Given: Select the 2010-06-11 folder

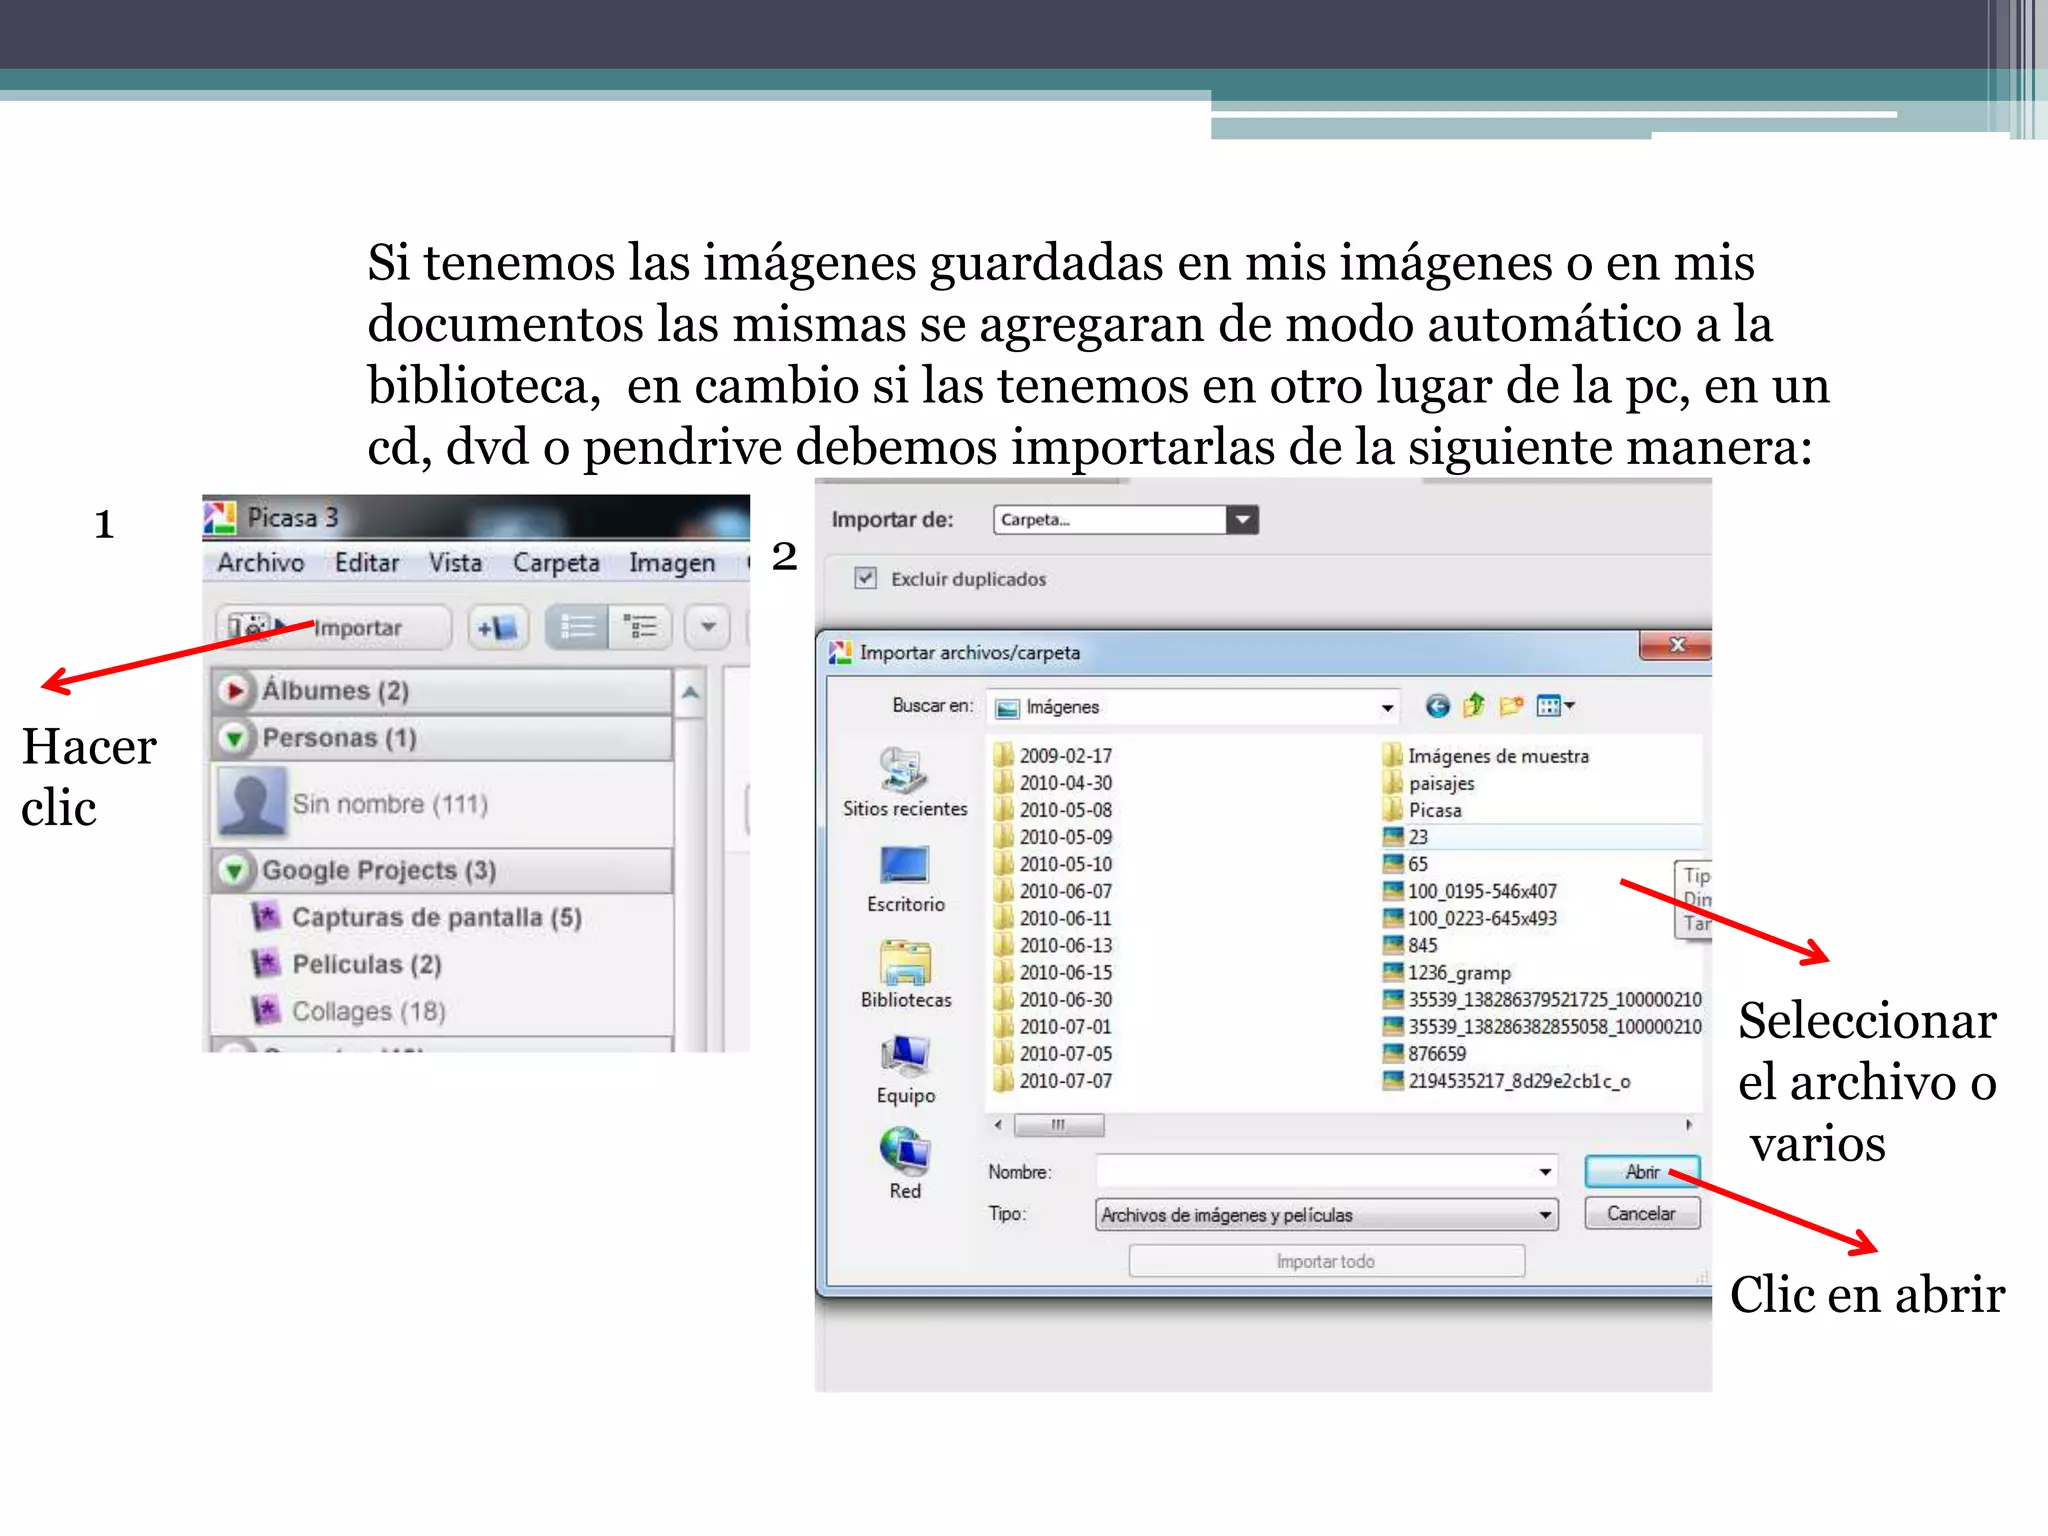Looking at the screenshot, I should click(x=1053, y=917).
